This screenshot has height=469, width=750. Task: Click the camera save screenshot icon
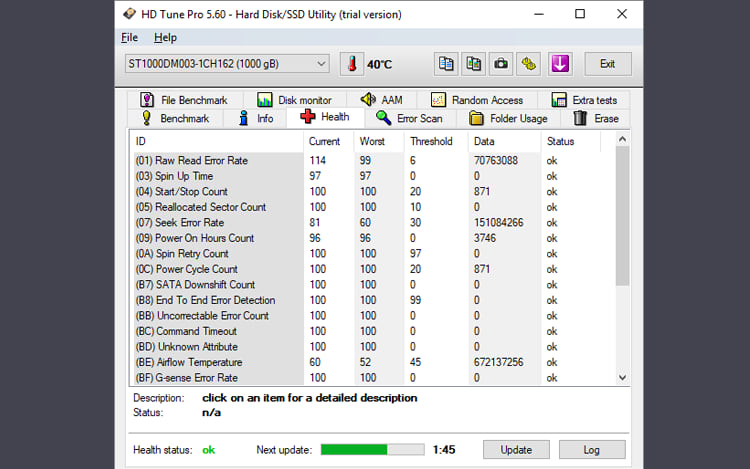click(x=501, y=64)
